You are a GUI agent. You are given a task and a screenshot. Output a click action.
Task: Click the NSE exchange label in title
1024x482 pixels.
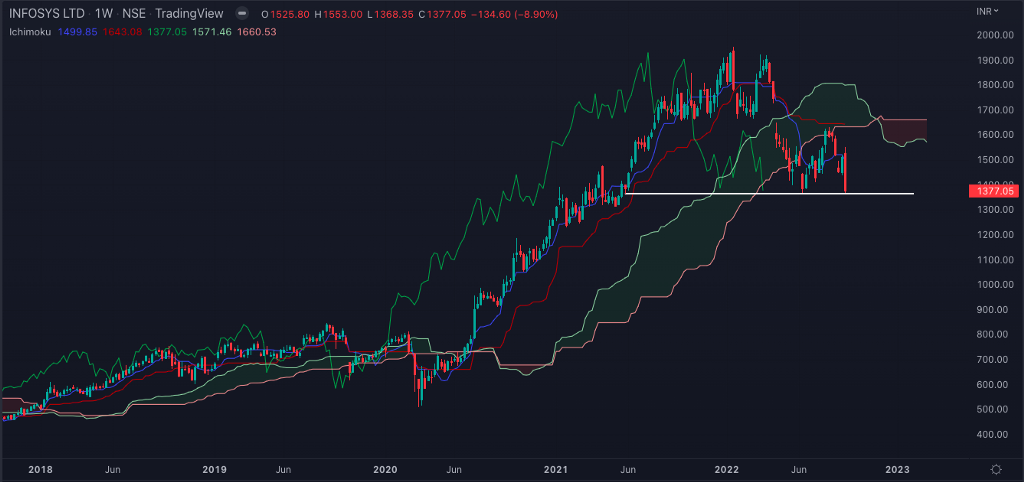133,14
